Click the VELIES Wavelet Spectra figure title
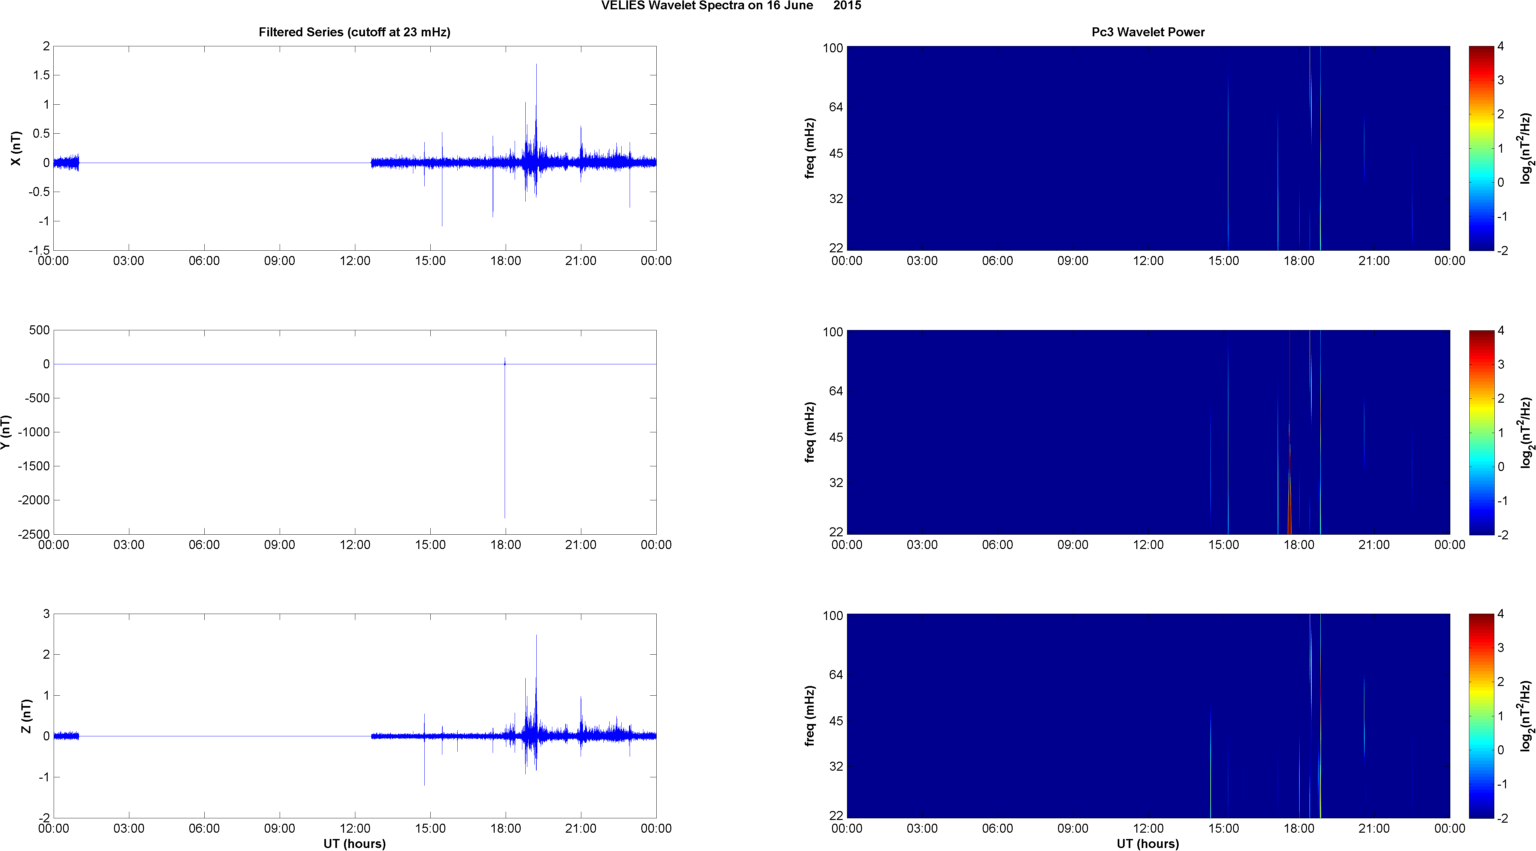1536x851 pixels. [x=731, y=6]
